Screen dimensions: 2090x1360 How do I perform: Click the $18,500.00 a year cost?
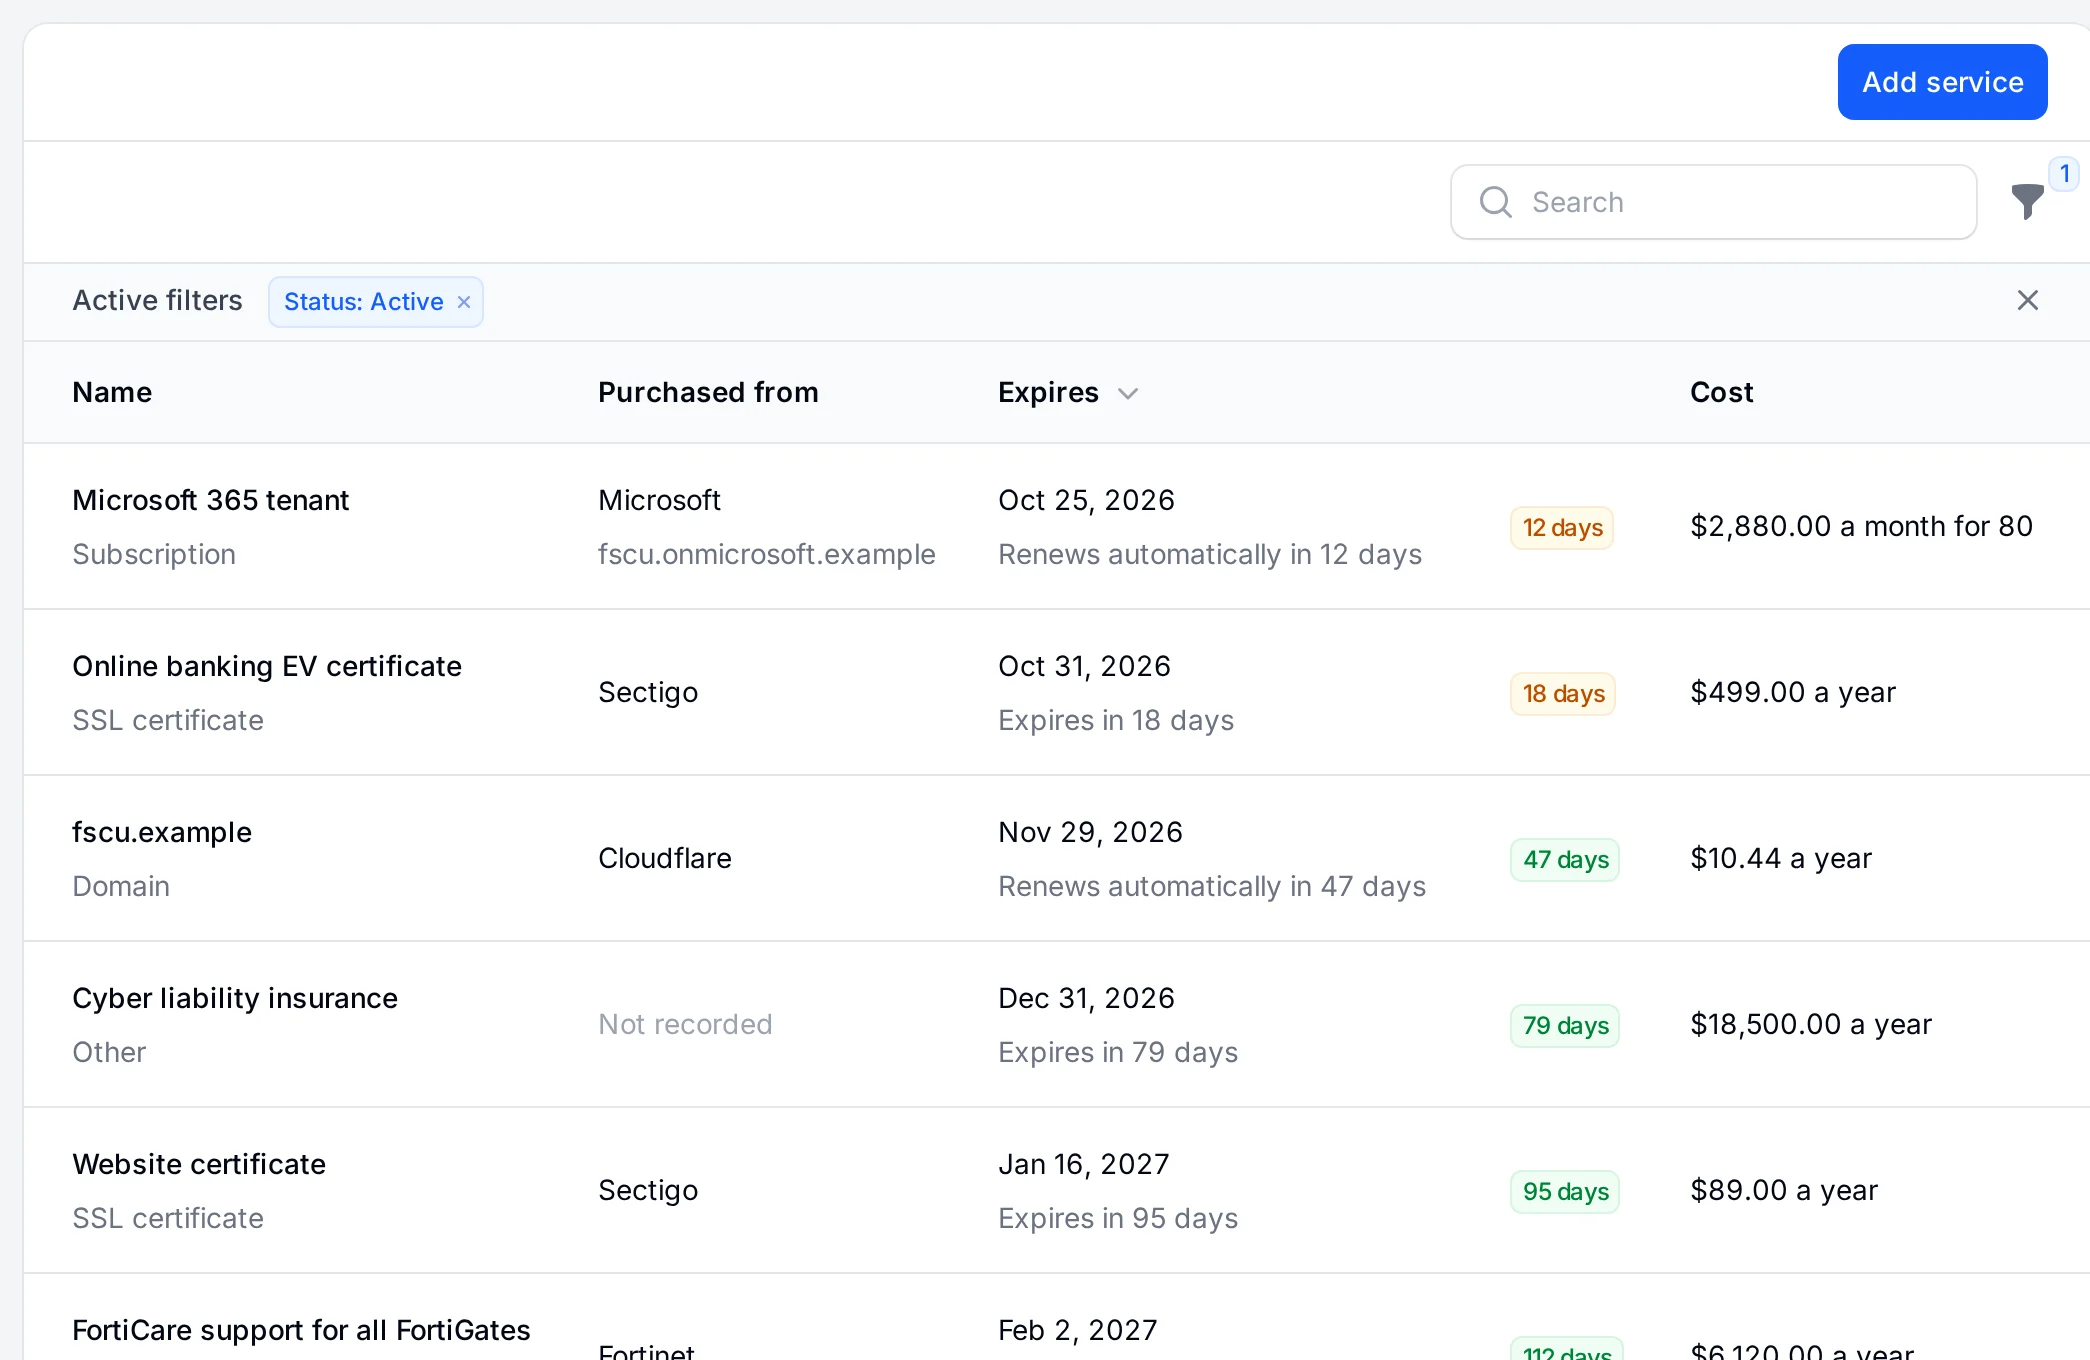point(1811,1024)
